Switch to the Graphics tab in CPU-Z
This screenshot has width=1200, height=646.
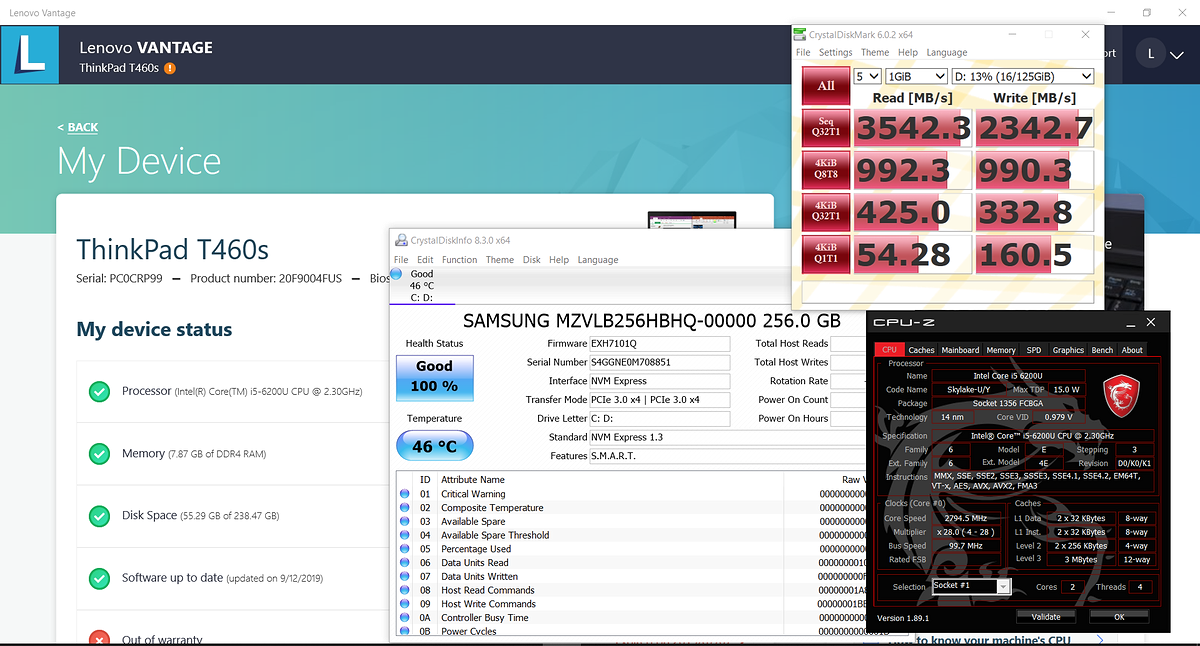click(x=1068, y=350)
